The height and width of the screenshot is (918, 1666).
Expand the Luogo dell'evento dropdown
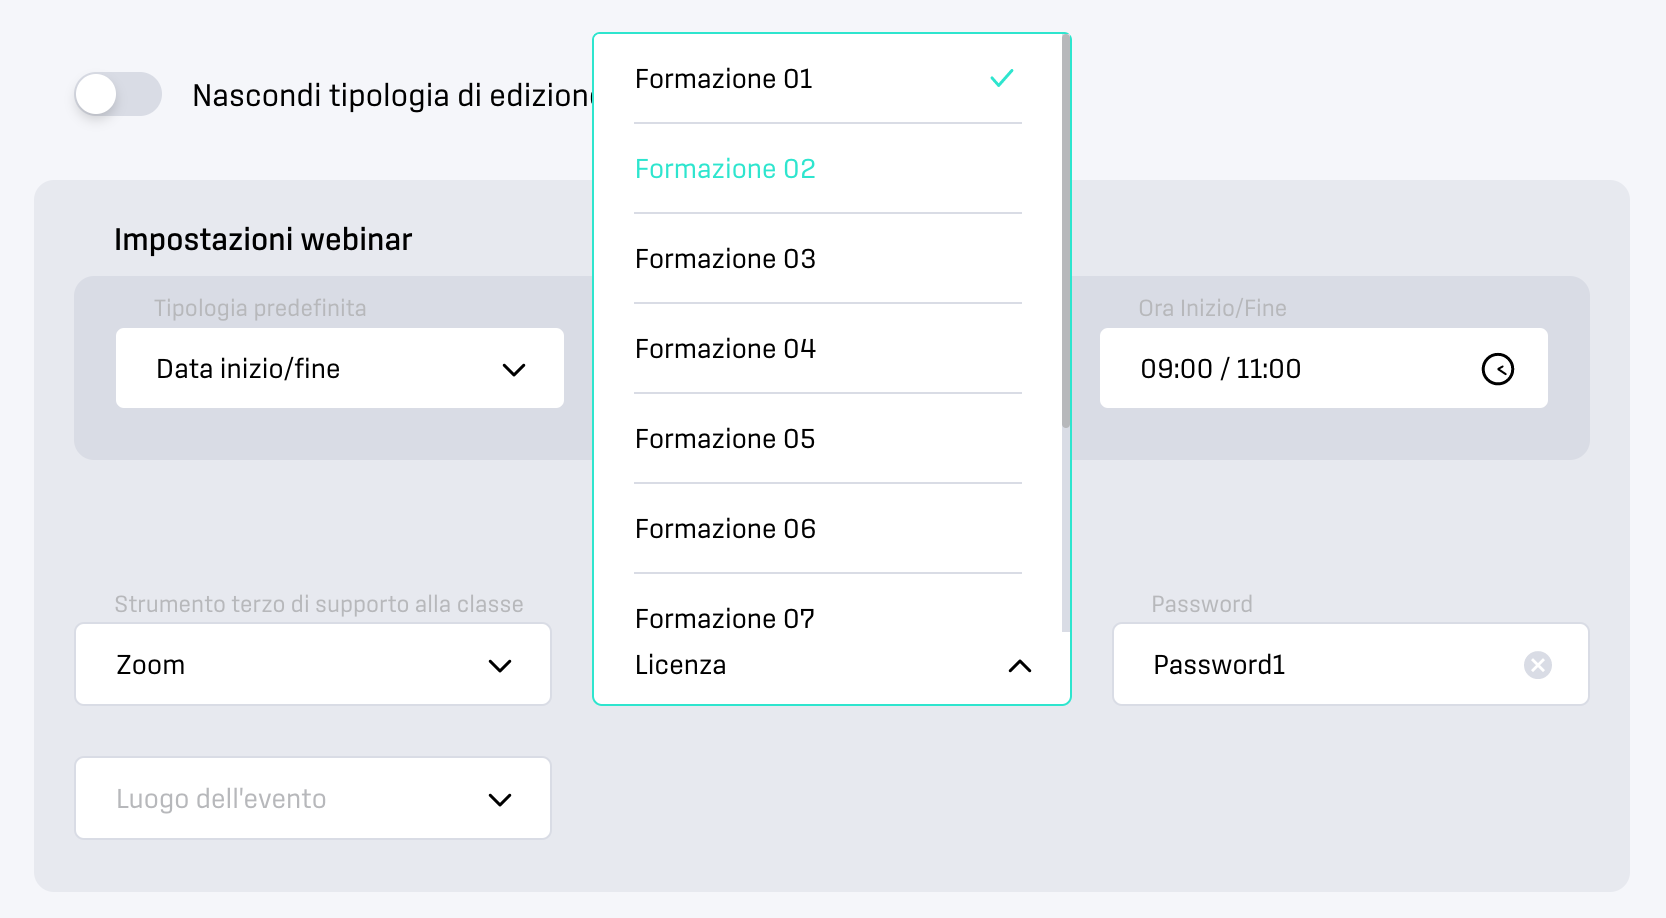click(x=313, y=798)
